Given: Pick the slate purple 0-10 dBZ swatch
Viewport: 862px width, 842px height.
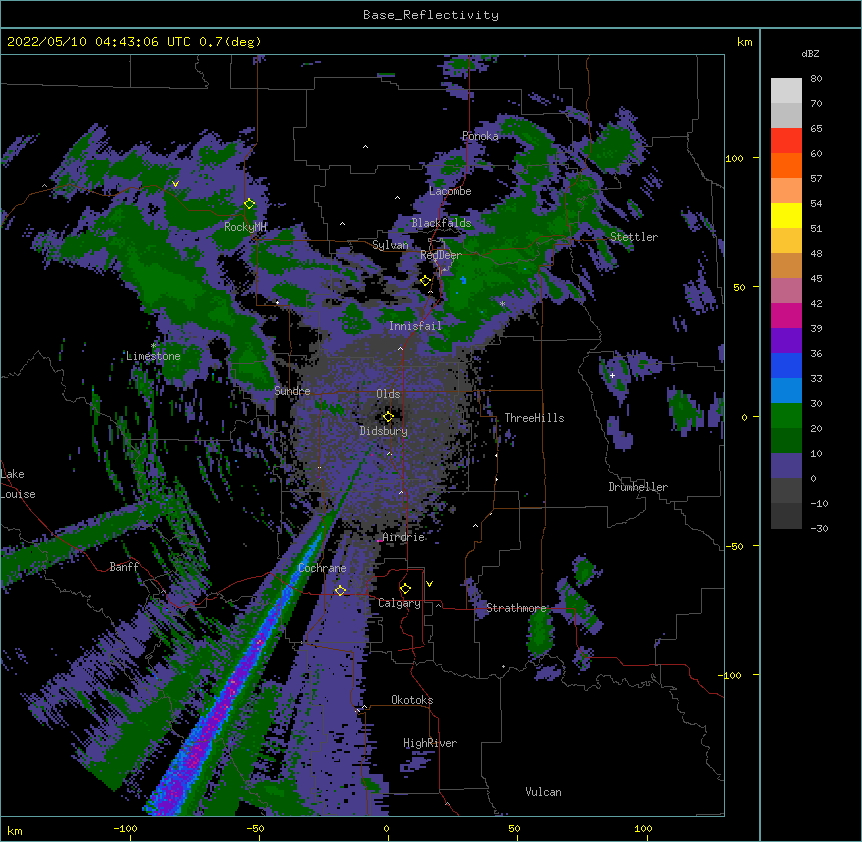Looking at the screenshot, I should (786, 466).
